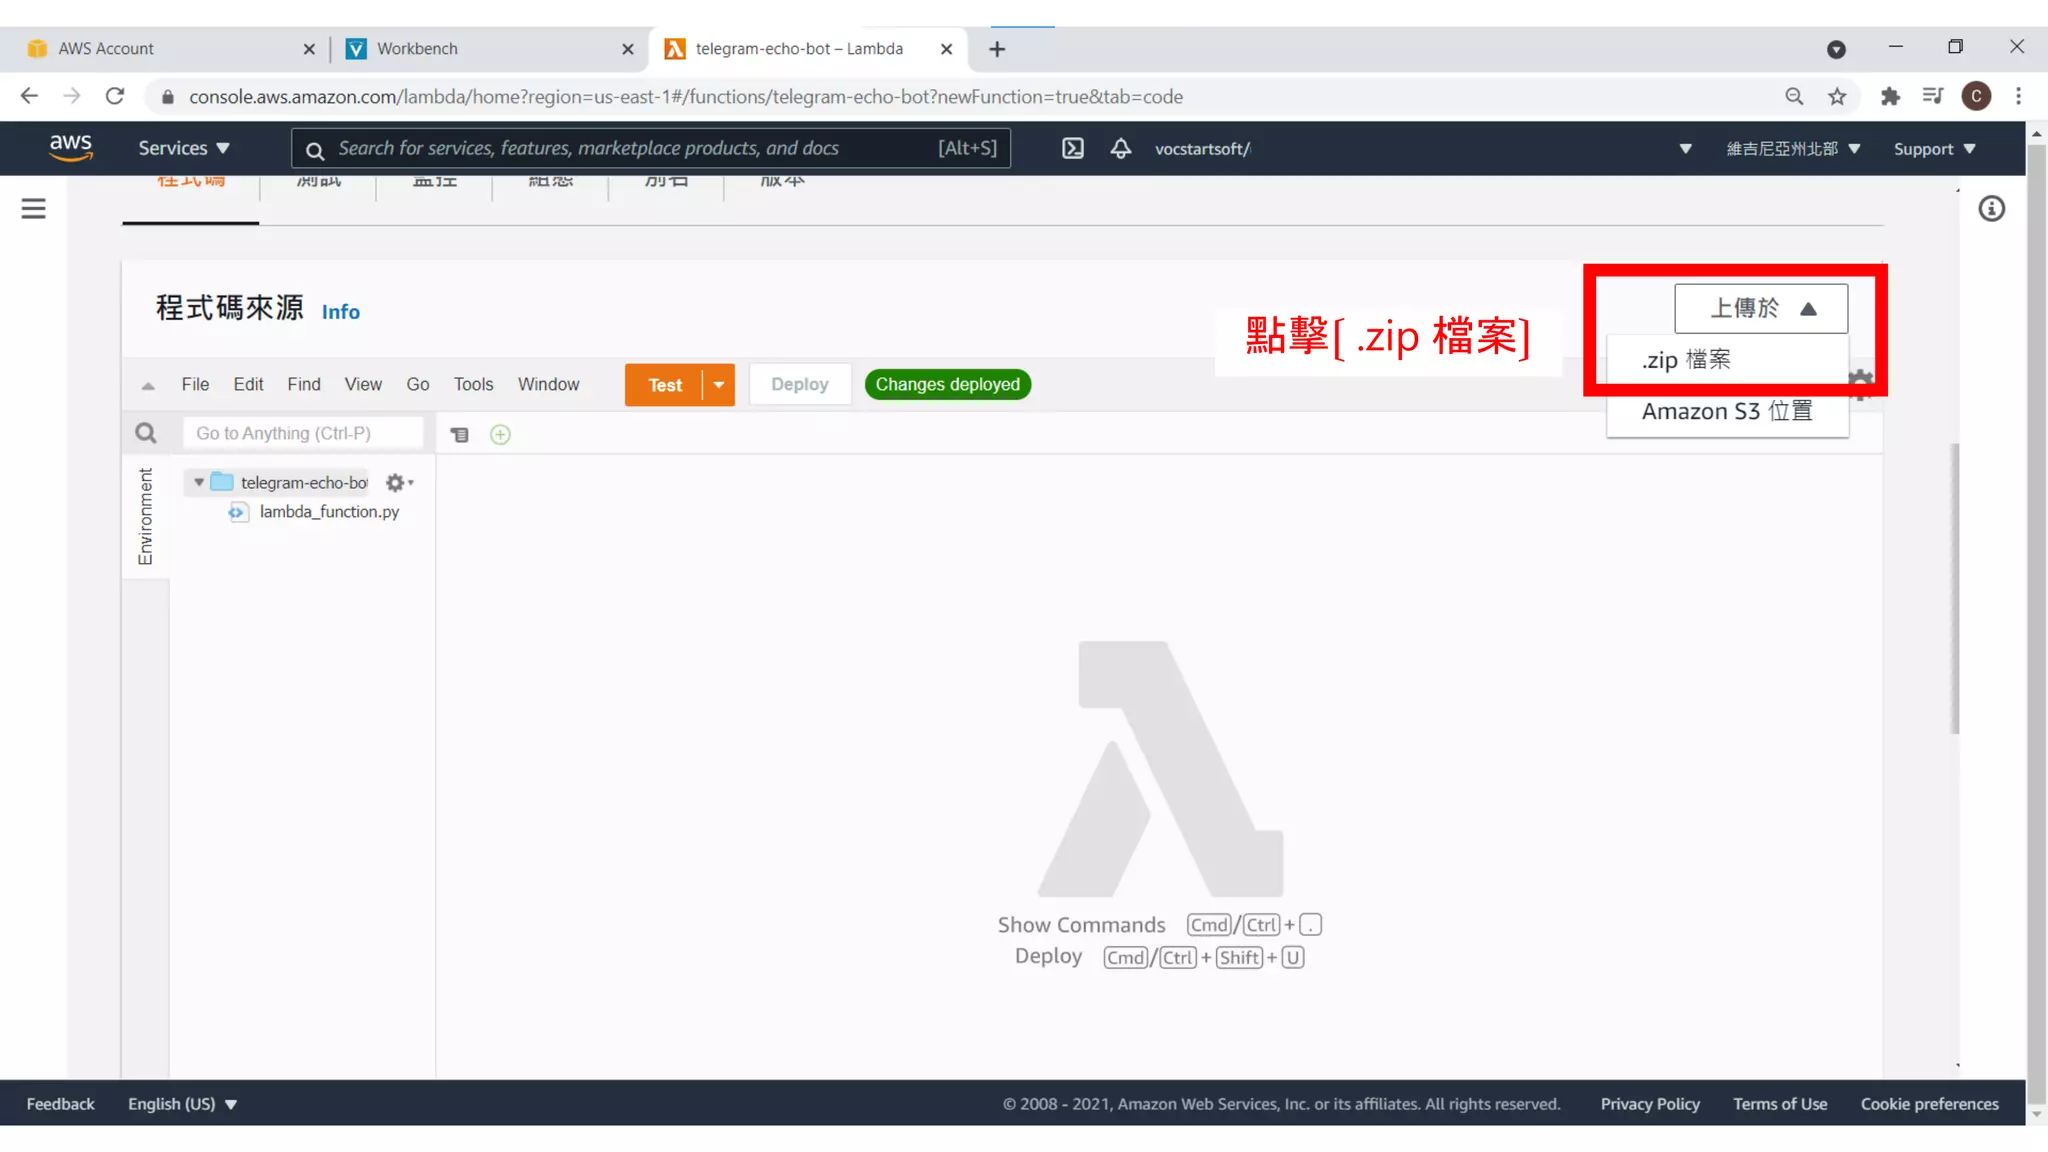Open the Chrome profile avatar C
The image size is (2048, 1152).
1976,96
